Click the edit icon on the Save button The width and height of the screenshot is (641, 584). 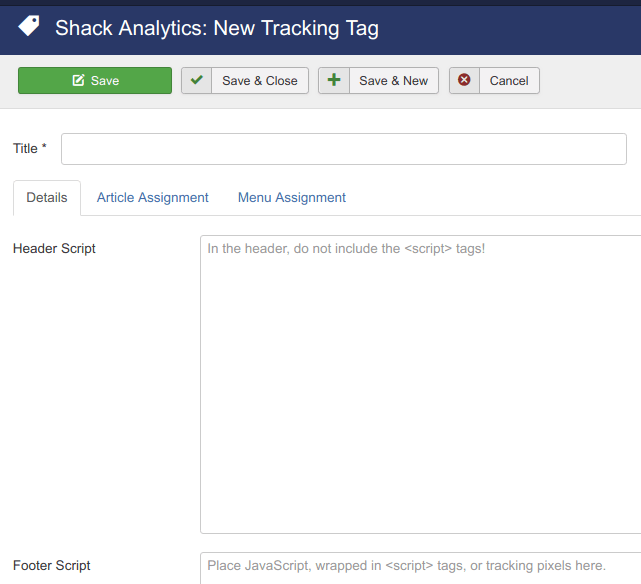(79, 81)
